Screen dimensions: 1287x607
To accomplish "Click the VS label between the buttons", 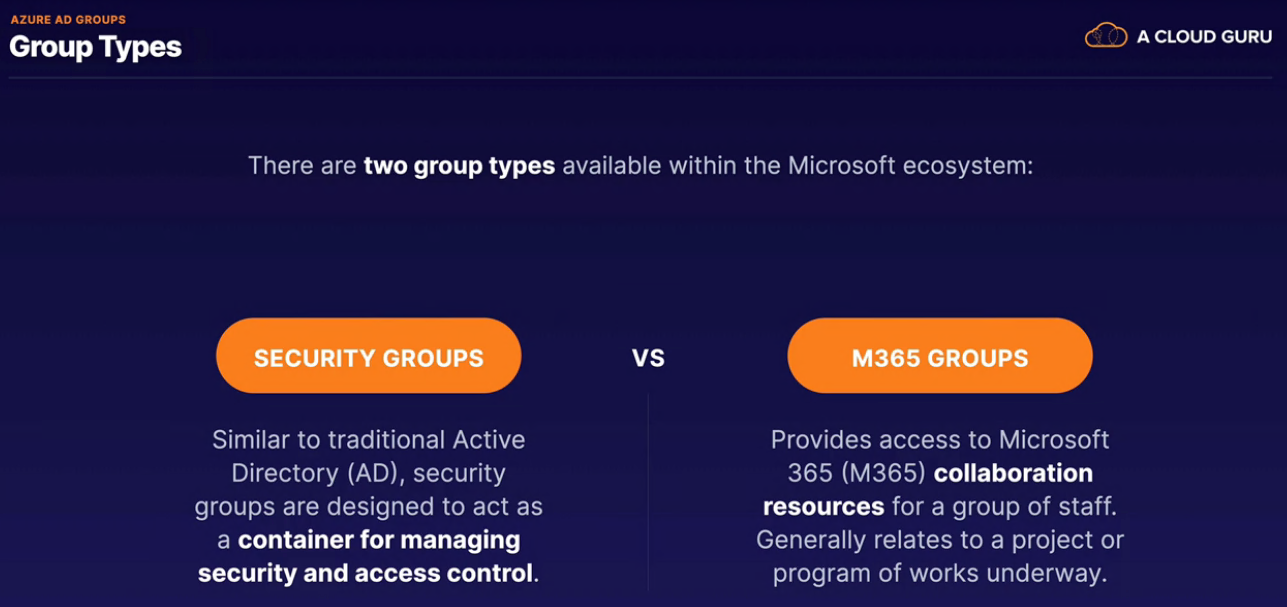I will tap(648, 358).
